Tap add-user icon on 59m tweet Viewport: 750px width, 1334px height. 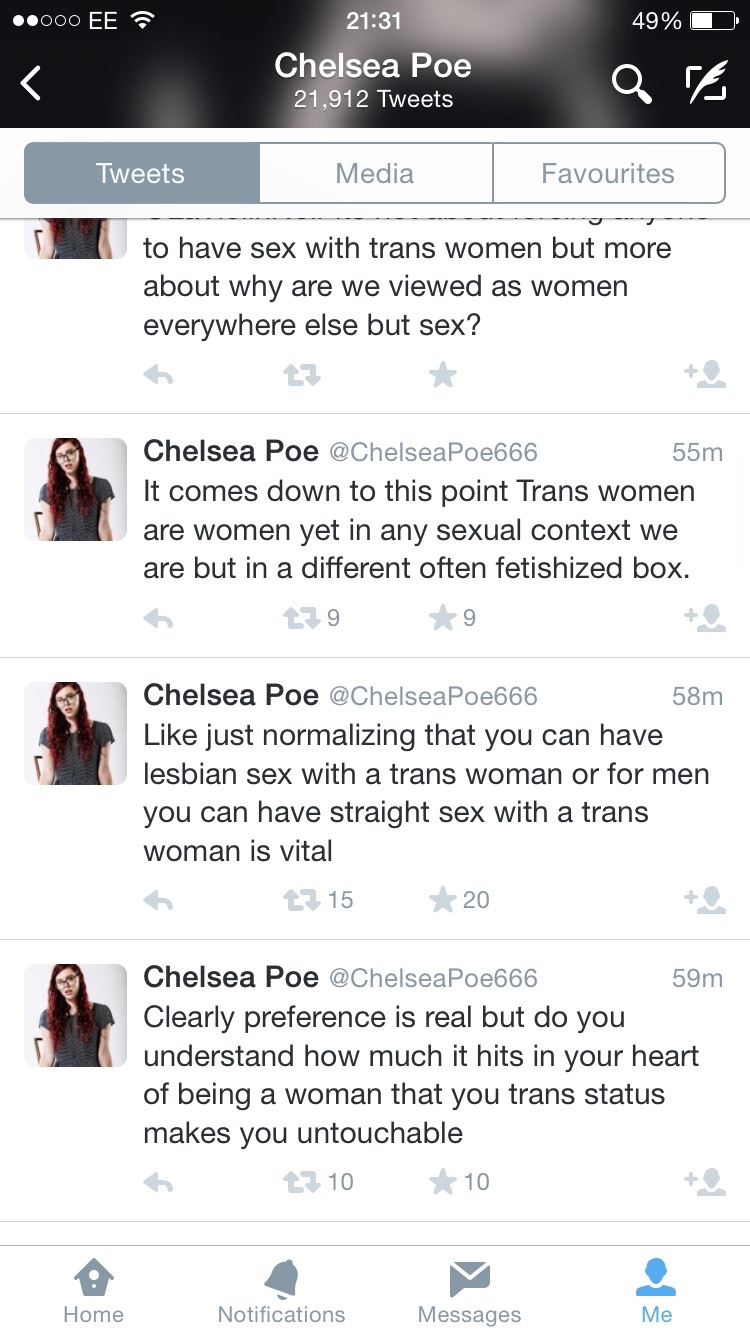point(705,1181)
